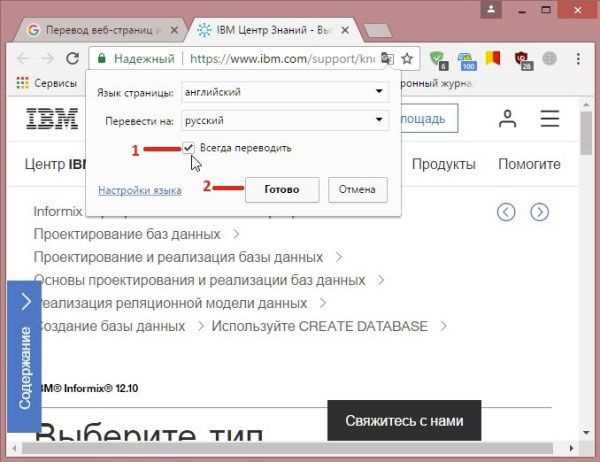Screen dimensions: 600x462
Task: Toggle the "Всегда переводить" checkbox
Action: tap(188, 148)
